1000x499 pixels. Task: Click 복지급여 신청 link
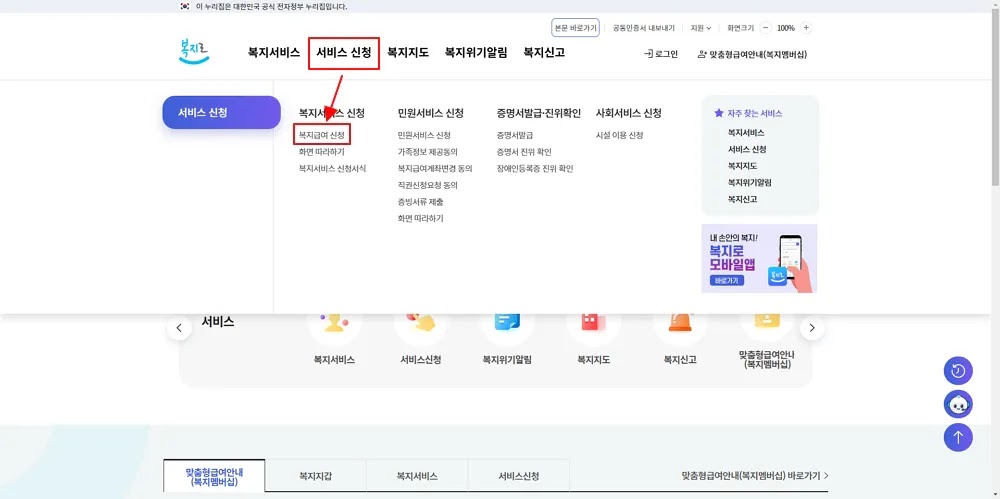[322, 135]
